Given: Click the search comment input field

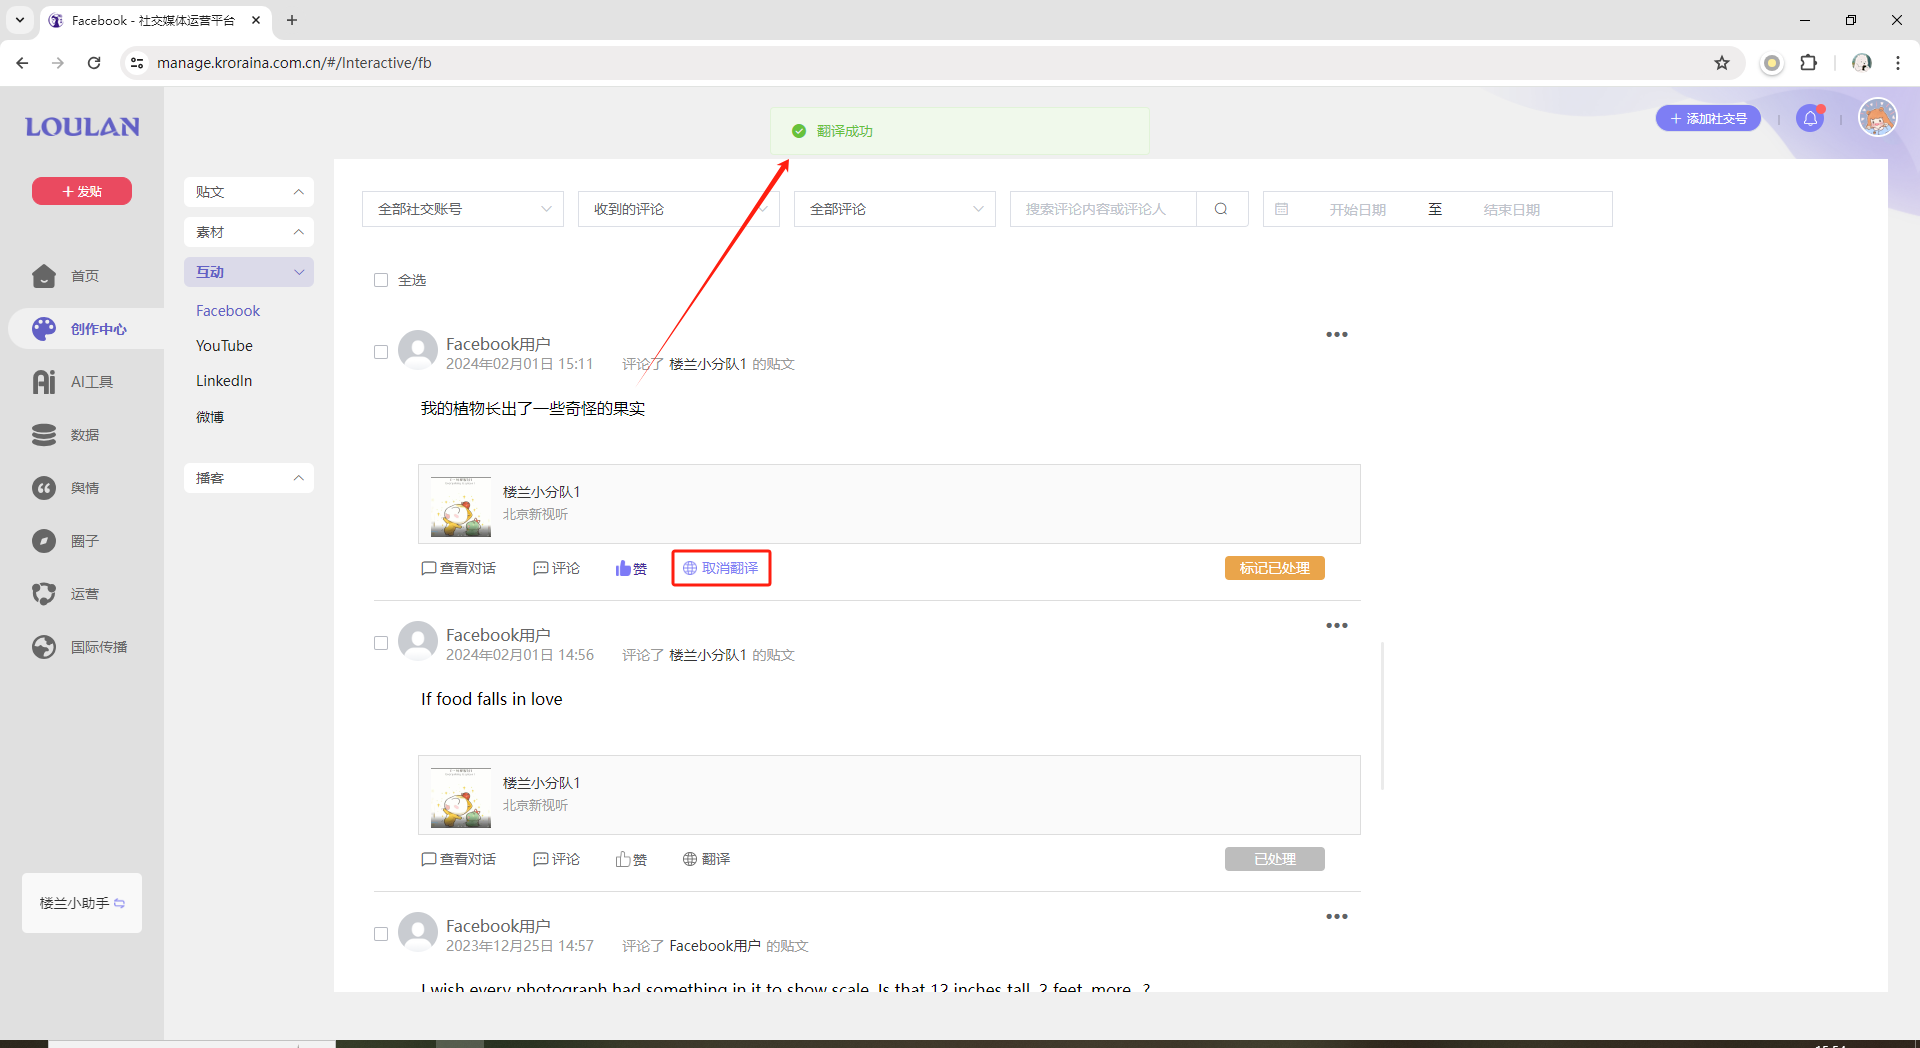Looking at the screenshot, I should click(1103, 209).
